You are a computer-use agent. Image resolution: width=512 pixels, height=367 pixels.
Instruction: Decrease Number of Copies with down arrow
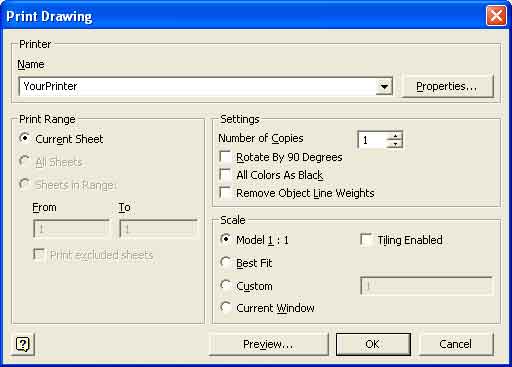pyautogui.click(x=395, y=144)
